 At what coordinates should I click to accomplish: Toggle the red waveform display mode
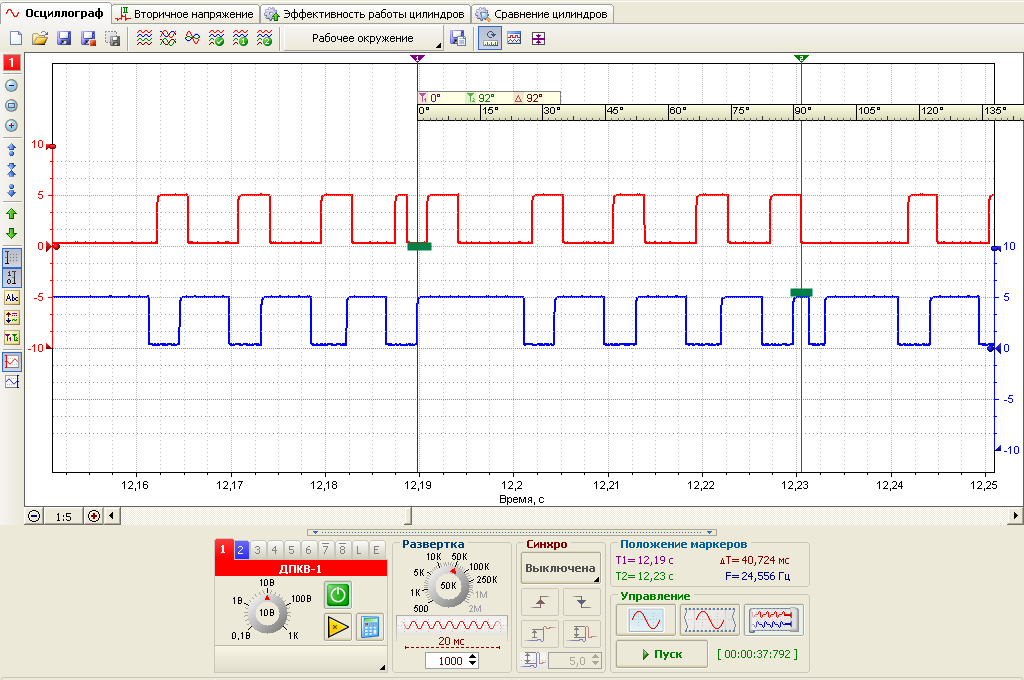tap(12, 362)
